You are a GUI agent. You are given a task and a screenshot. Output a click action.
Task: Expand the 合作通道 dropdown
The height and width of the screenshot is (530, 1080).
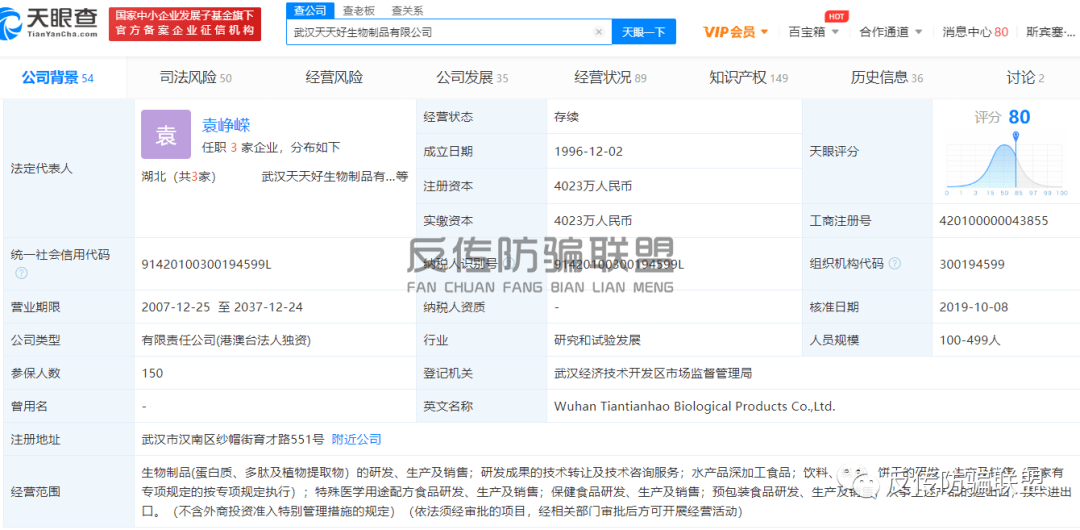[890, 32]
